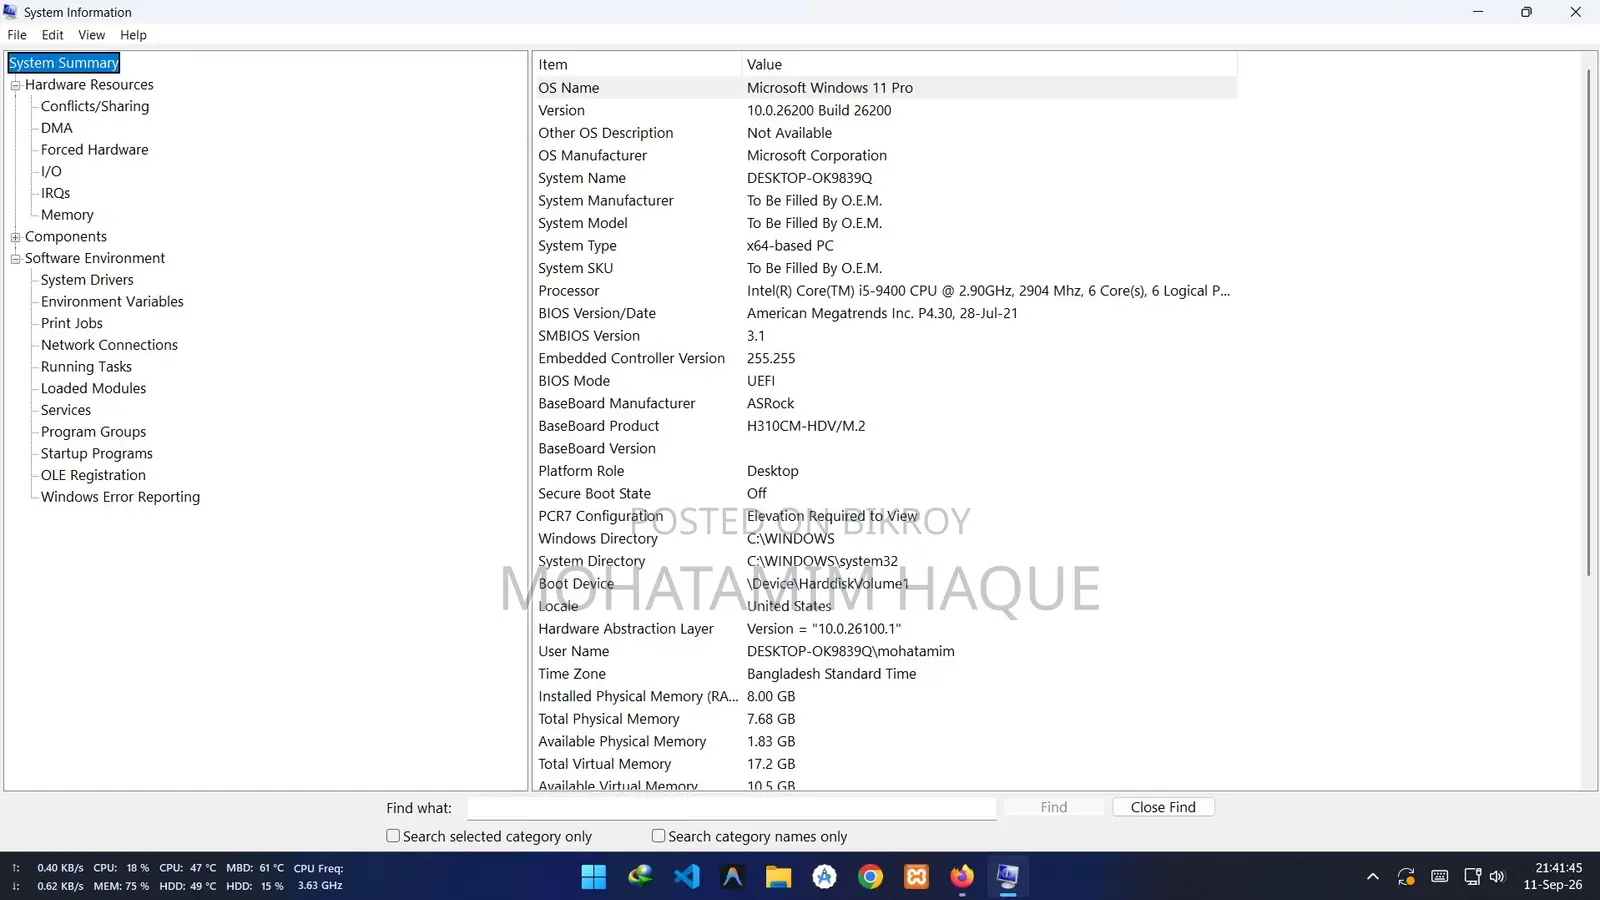Viewport: 1600px width, 900px height.
Task: Select Startup Programs tree item
Action: coord(97,454)
